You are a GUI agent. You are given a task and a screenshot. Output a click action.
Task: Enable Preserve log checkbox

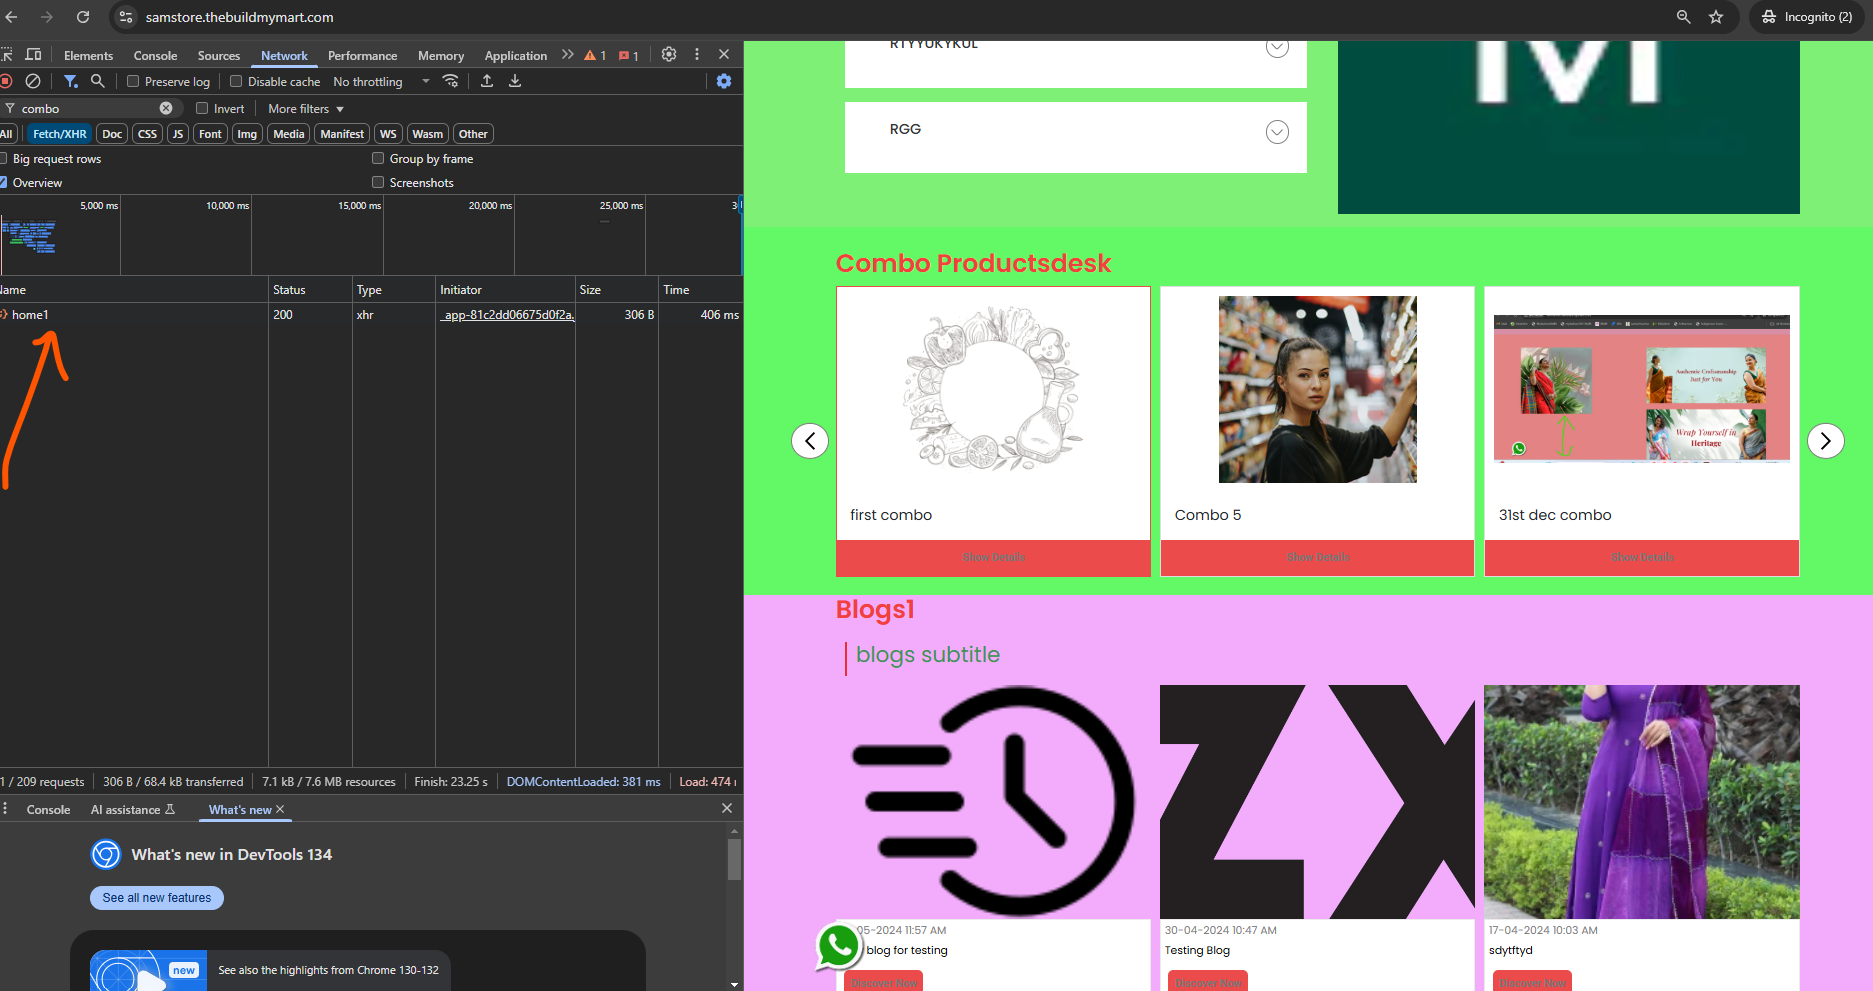click(133, 81)
